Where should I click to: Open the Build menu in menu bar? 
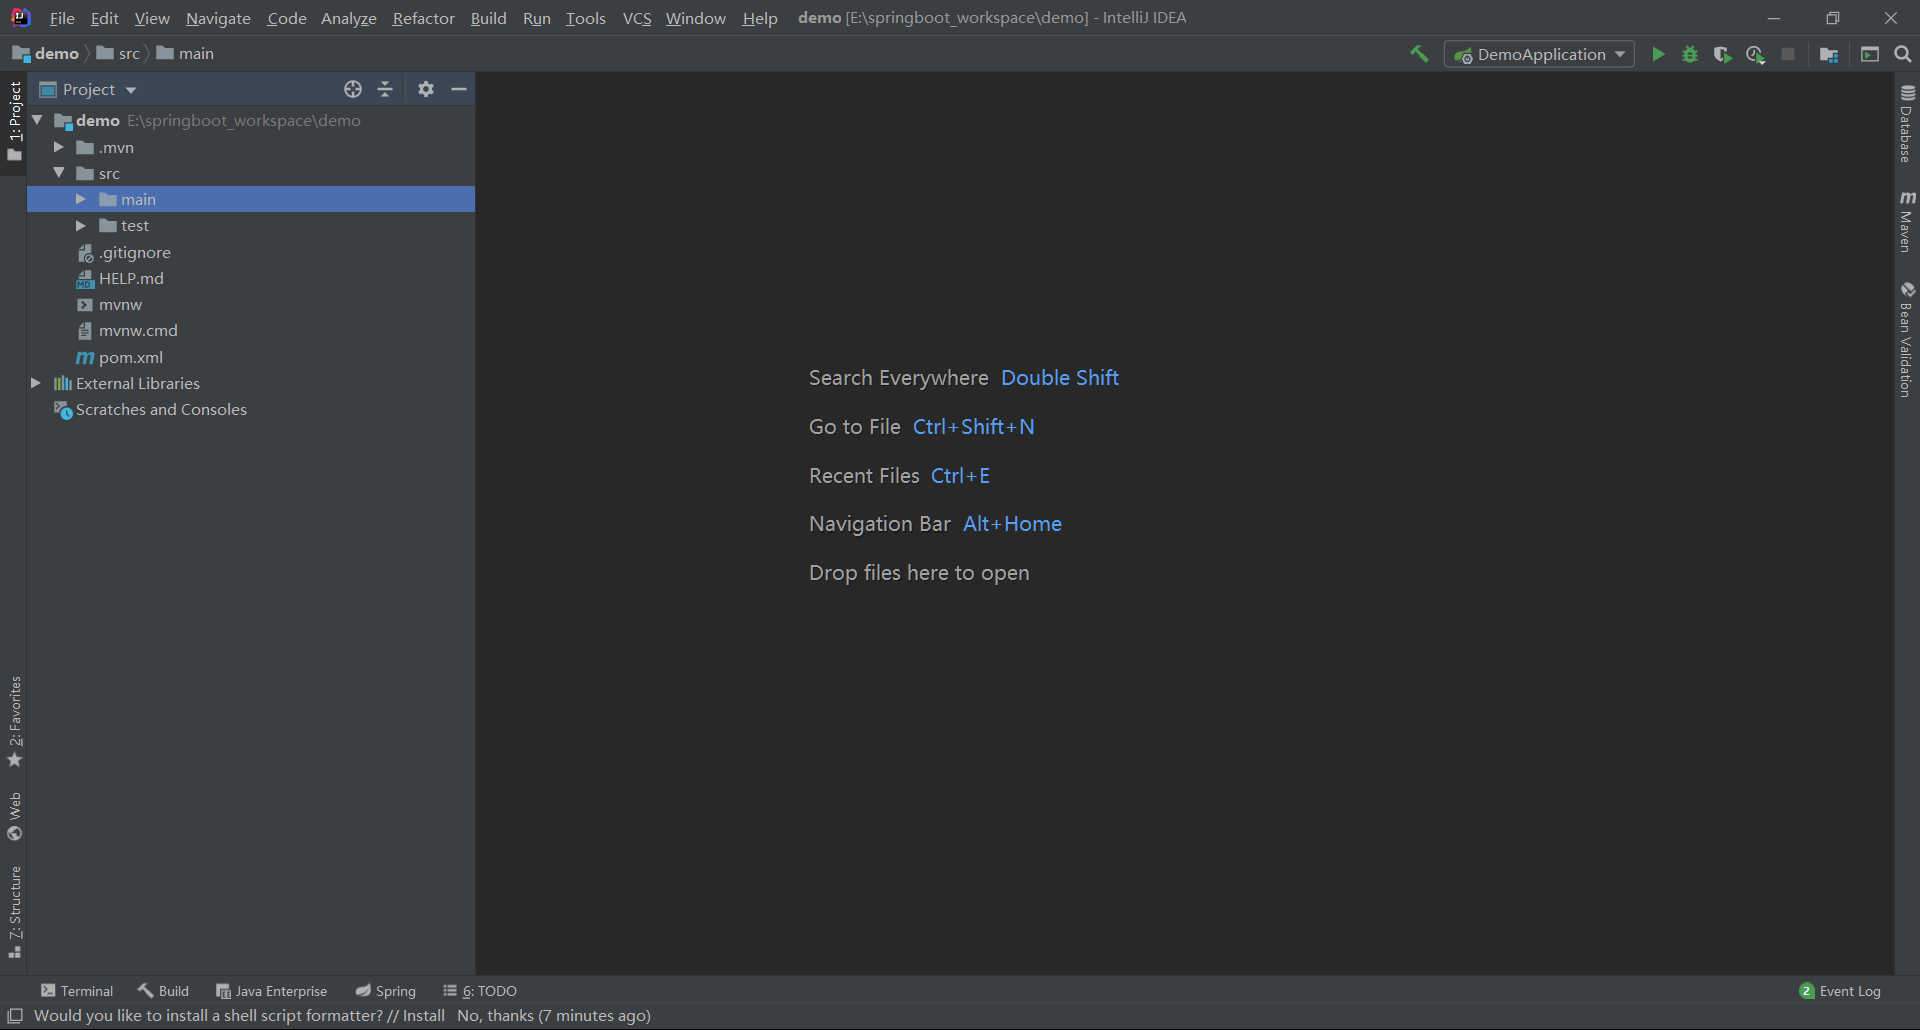pos(488,18)
